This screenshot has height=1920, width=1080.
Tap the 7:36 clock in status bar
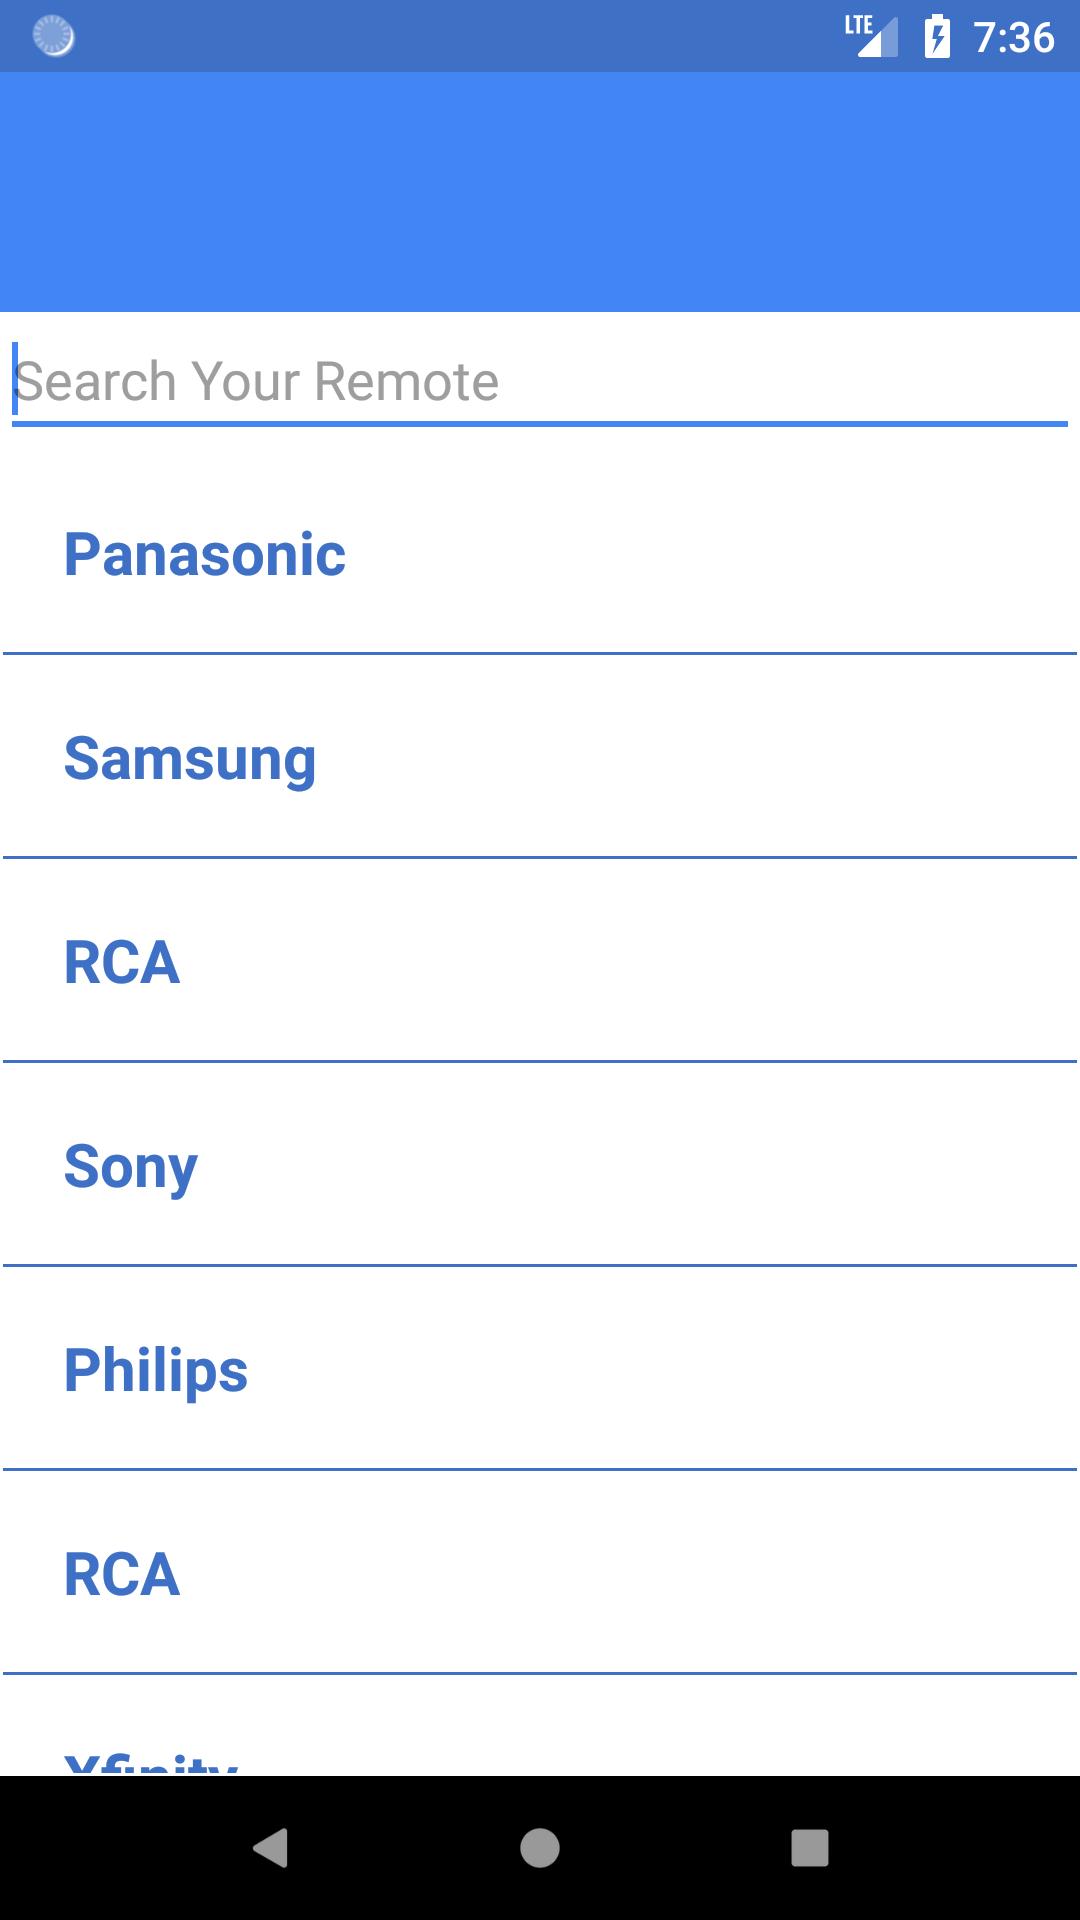pyautogui.click(x=1014, y=37)
